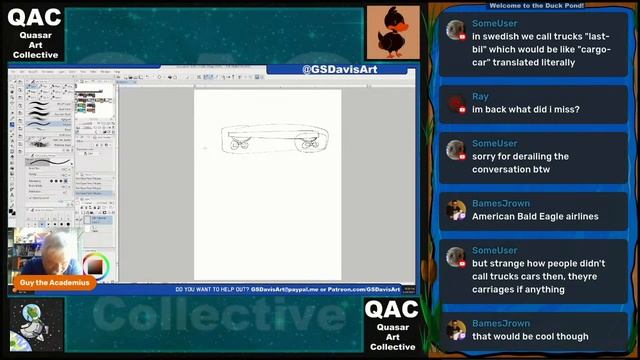The height and width of the screenshot is (360, 640).
Task: Open the Layer menu
Action: [x=62, y=72]
